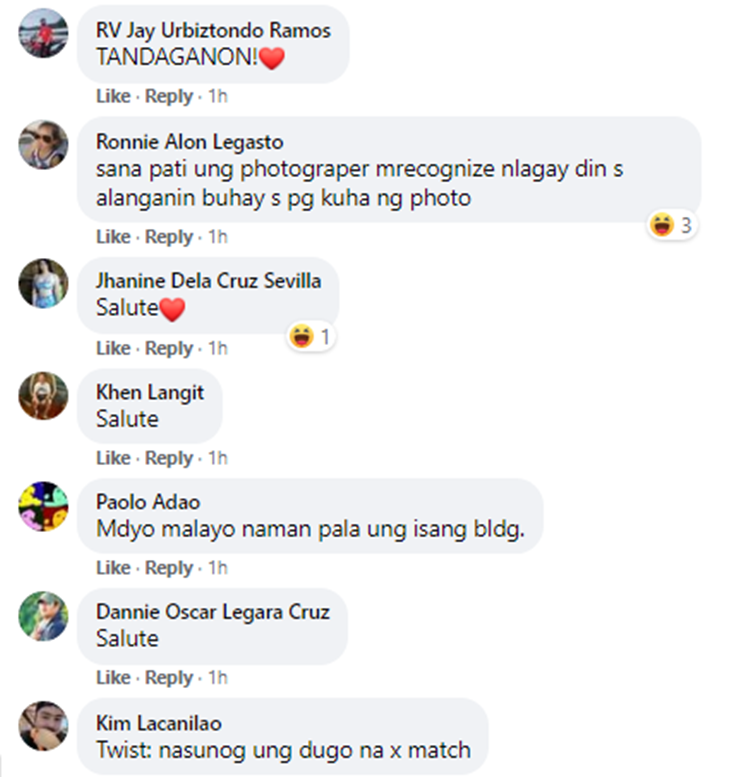Reply to Ronnie Alon Legasto's comment
Image resolution: width=750 pixels, height=777 pixels.
click(x=168, y=237)
